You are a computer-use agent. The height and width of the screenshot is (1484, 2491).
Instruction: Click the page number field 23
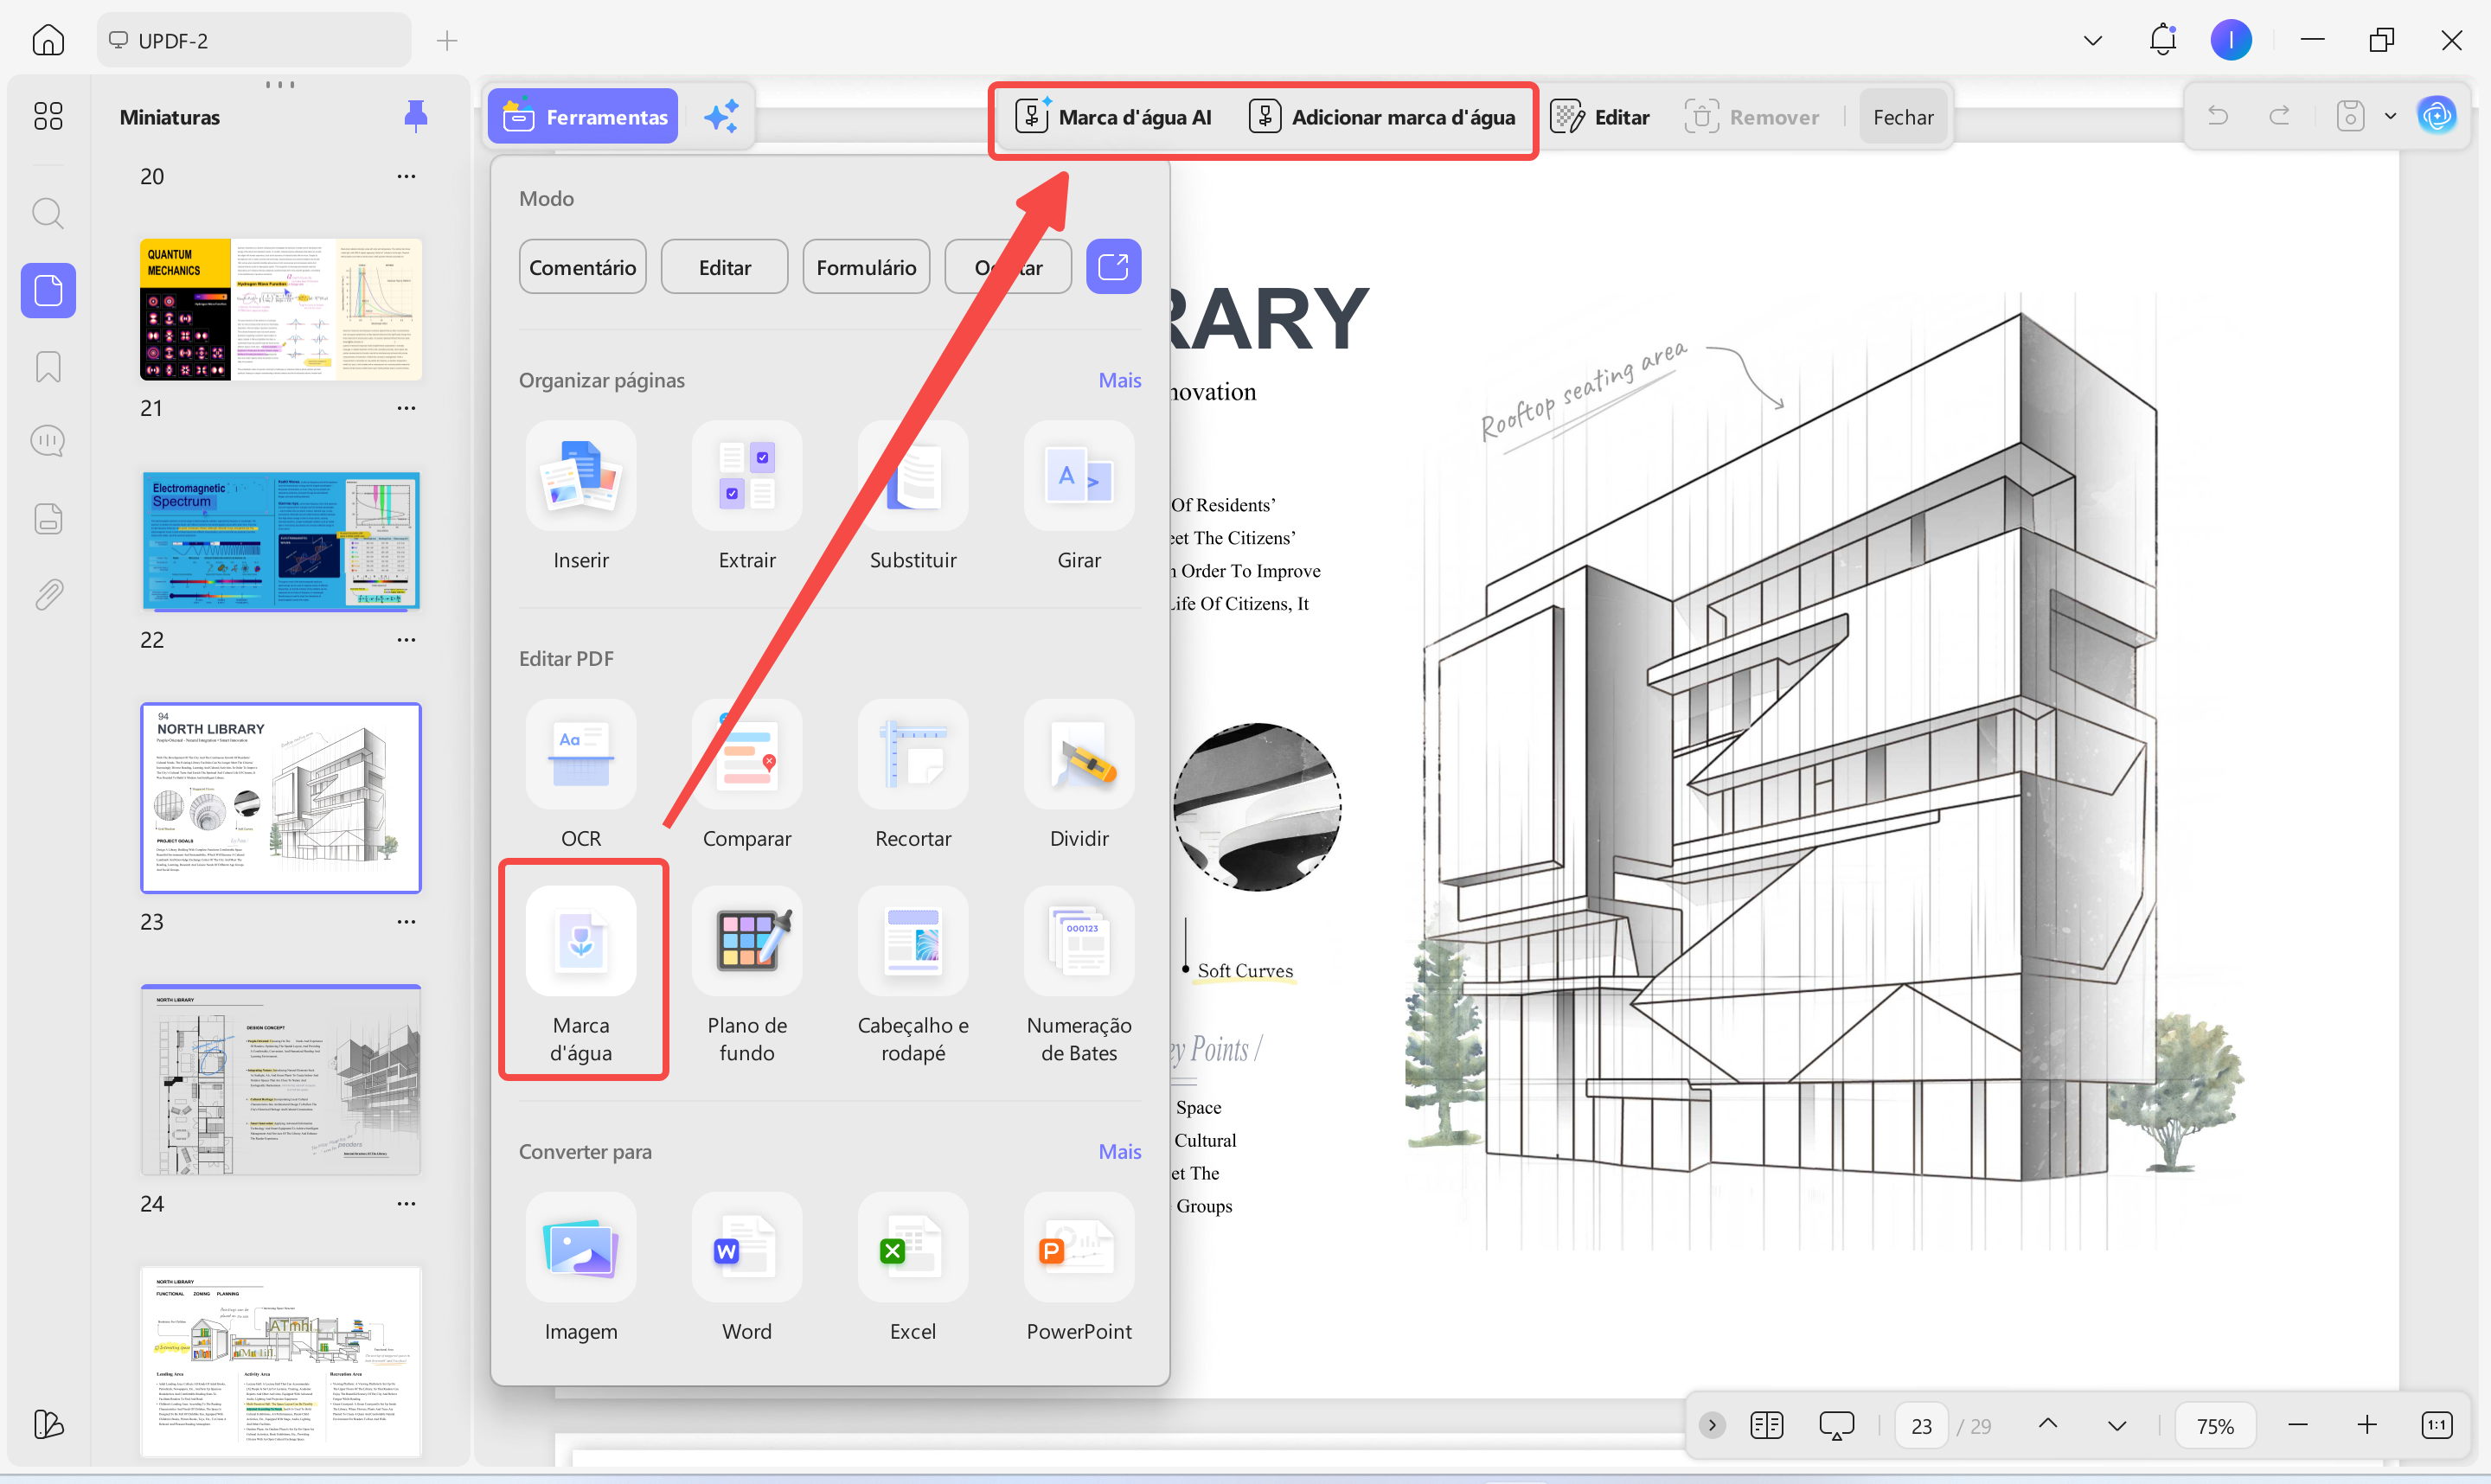1921,1426
